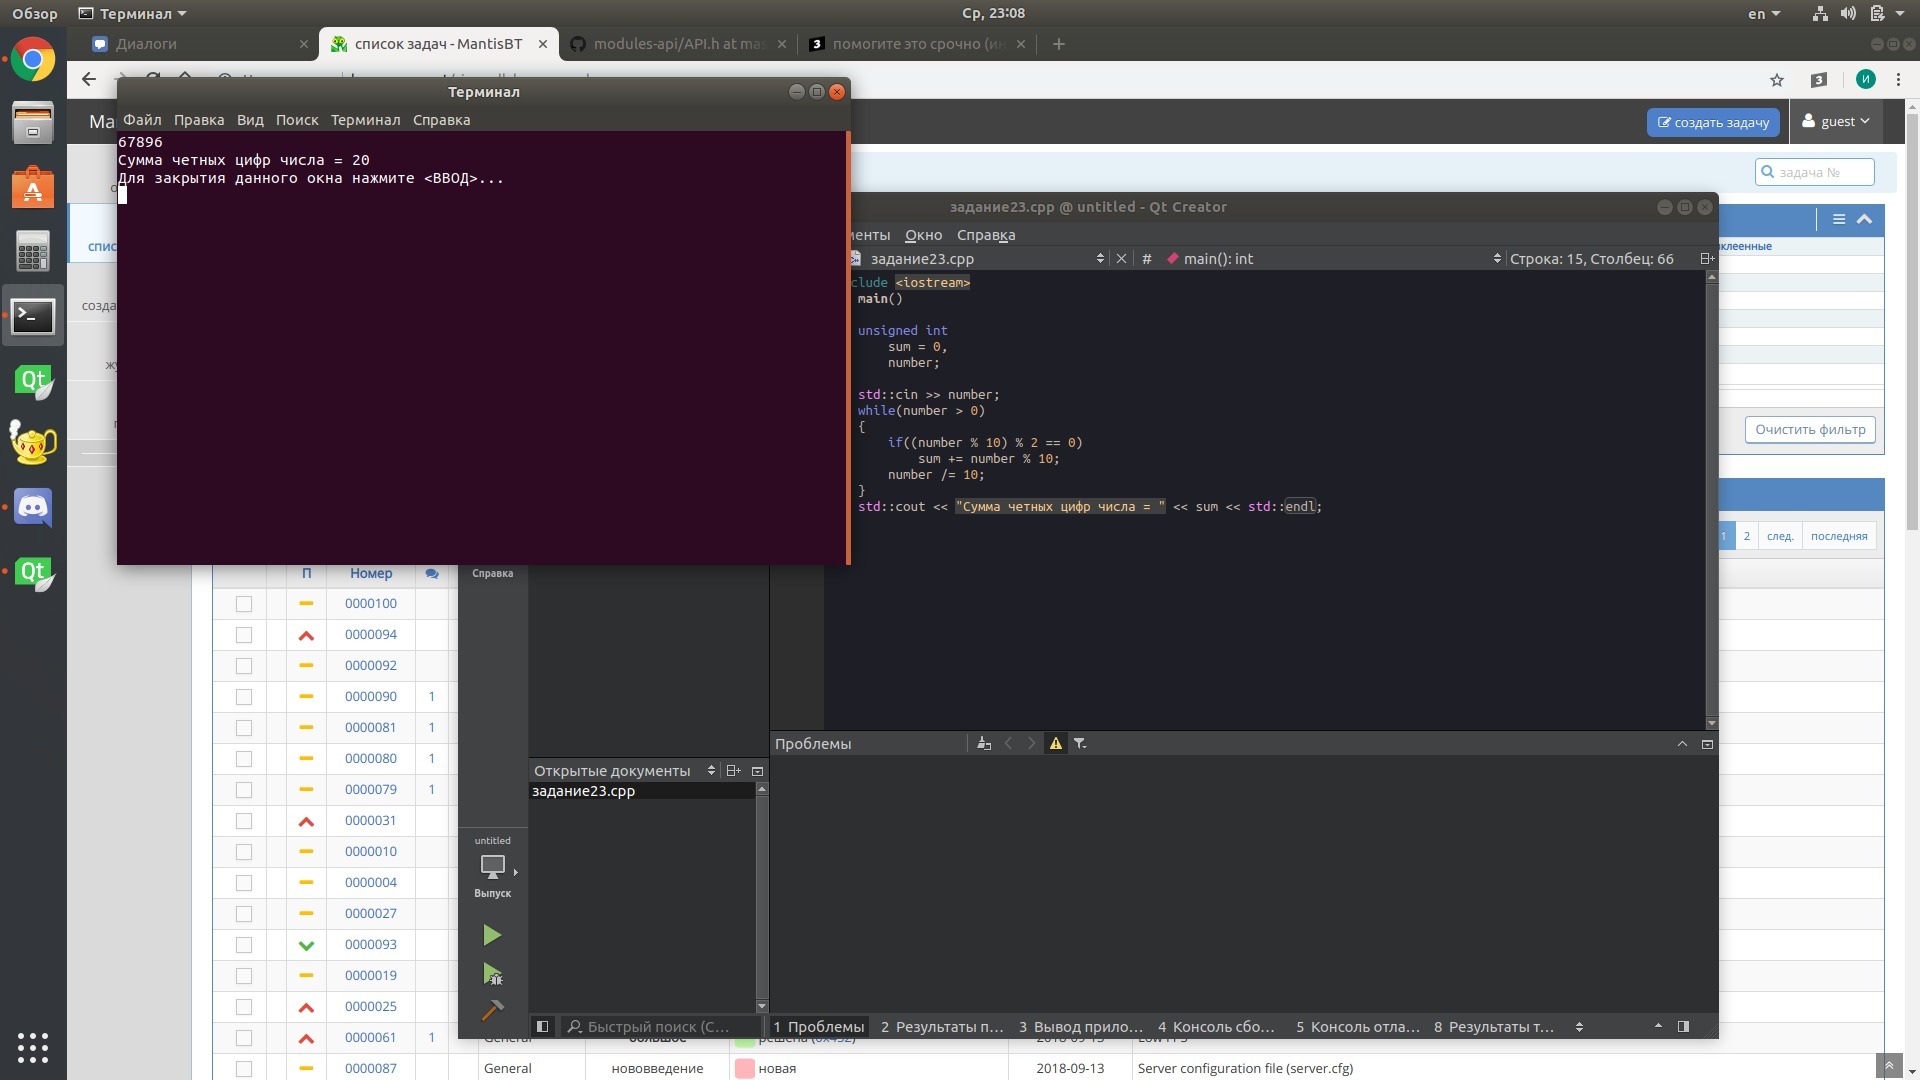Click the warning filter icon in Problems pane

[x=1055, y=743]
